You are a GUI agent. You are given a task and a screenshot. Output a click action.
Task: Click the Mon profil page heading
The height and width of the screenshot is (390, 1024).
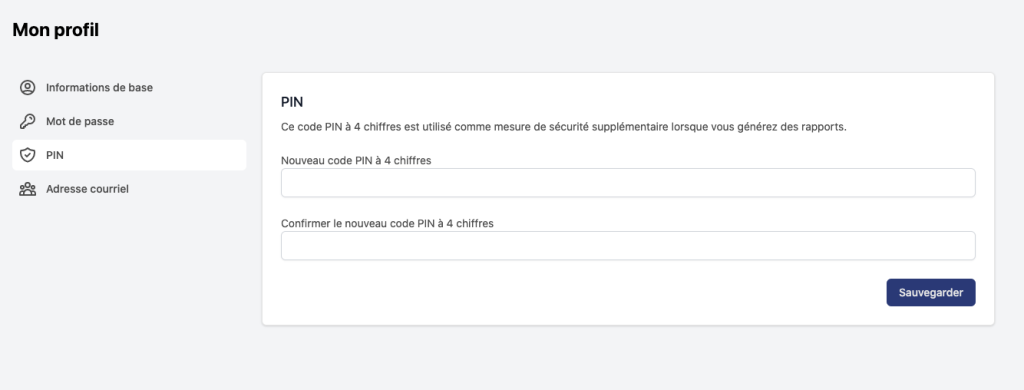(x=56, y=30)
